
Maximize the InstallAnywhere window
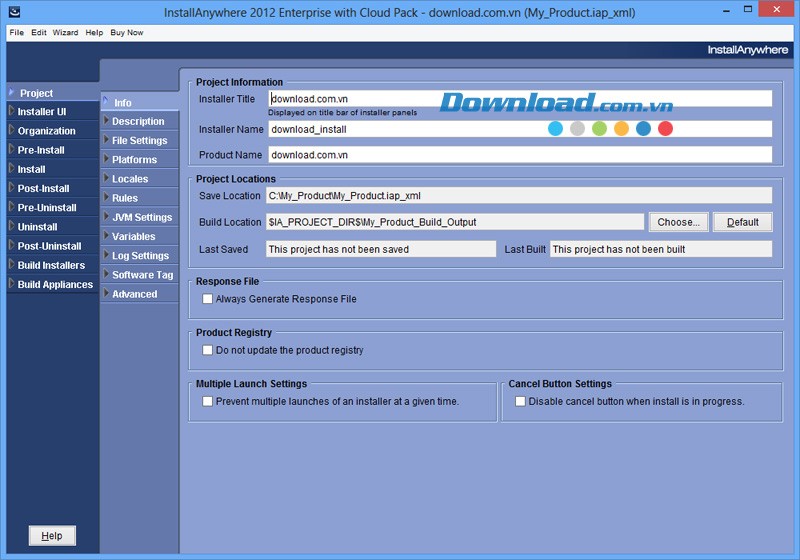[x=748, y=10]
